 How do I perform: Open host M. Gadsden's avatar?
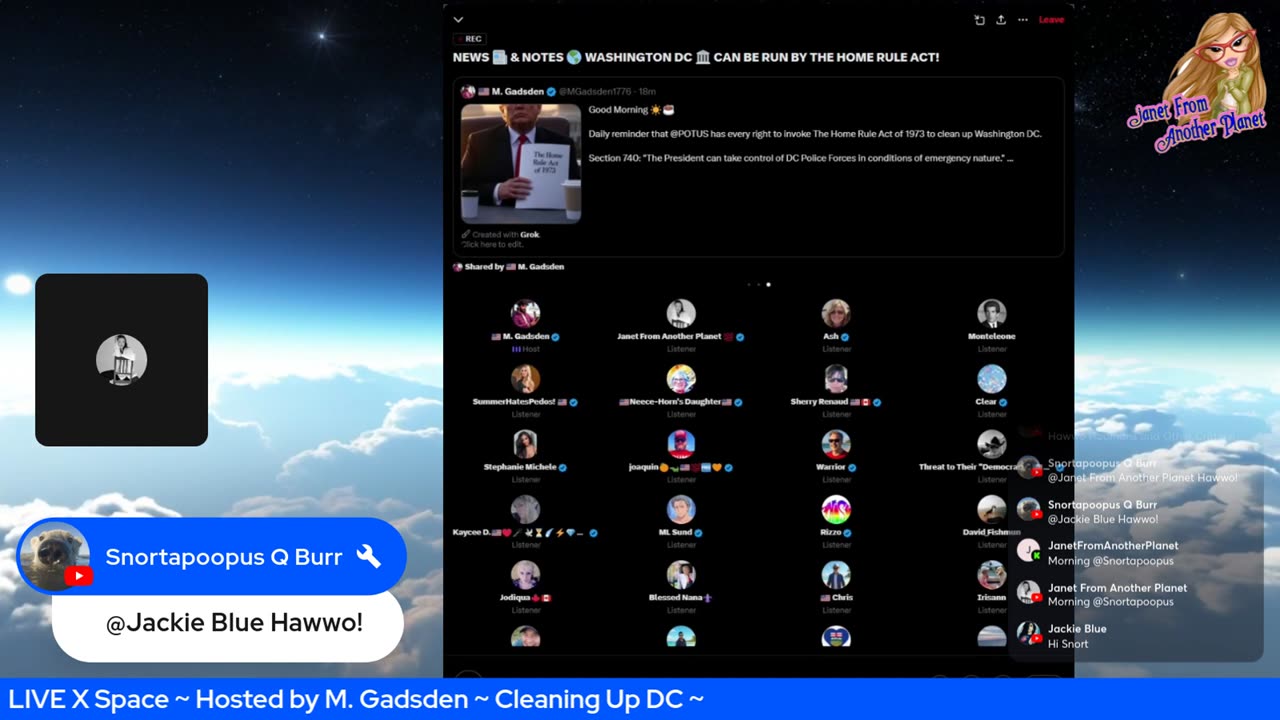tap(525, 314)
